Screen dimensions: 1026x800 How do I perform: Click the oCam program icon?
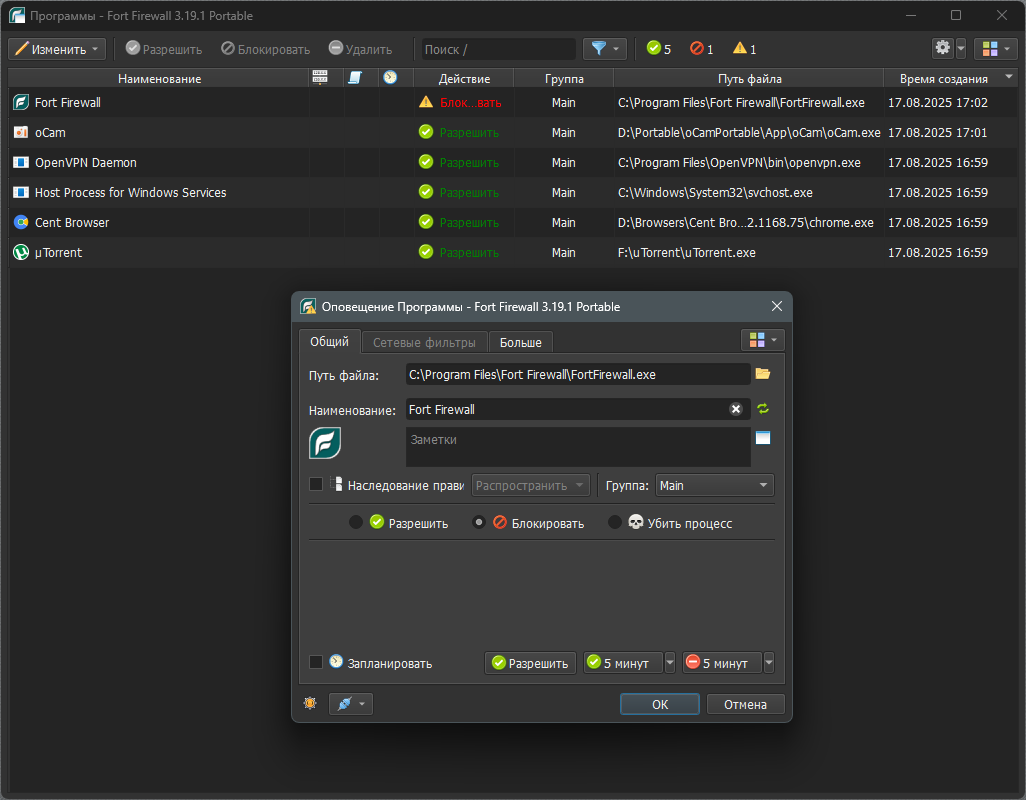pyautogui.click(x=21, y=132)
